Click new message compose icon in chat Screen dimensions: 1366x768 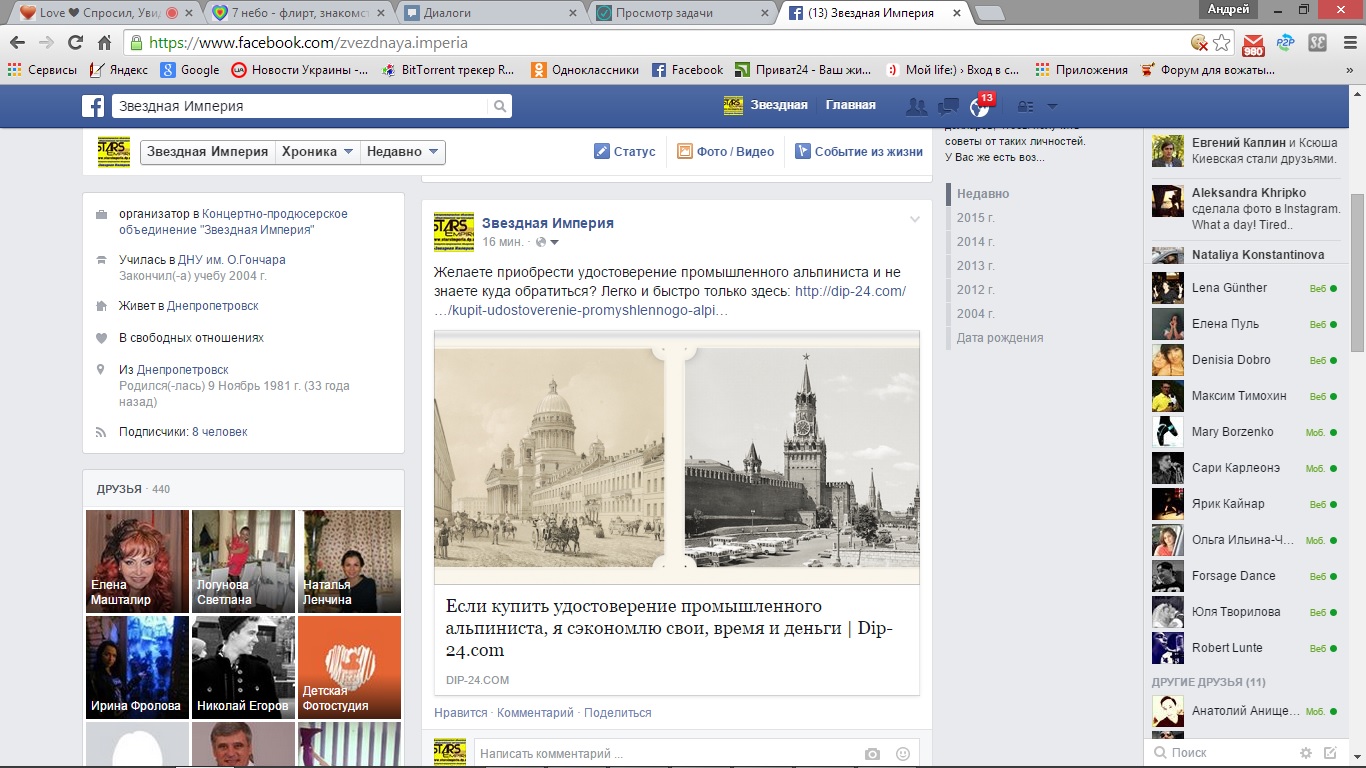point(1330,753)
